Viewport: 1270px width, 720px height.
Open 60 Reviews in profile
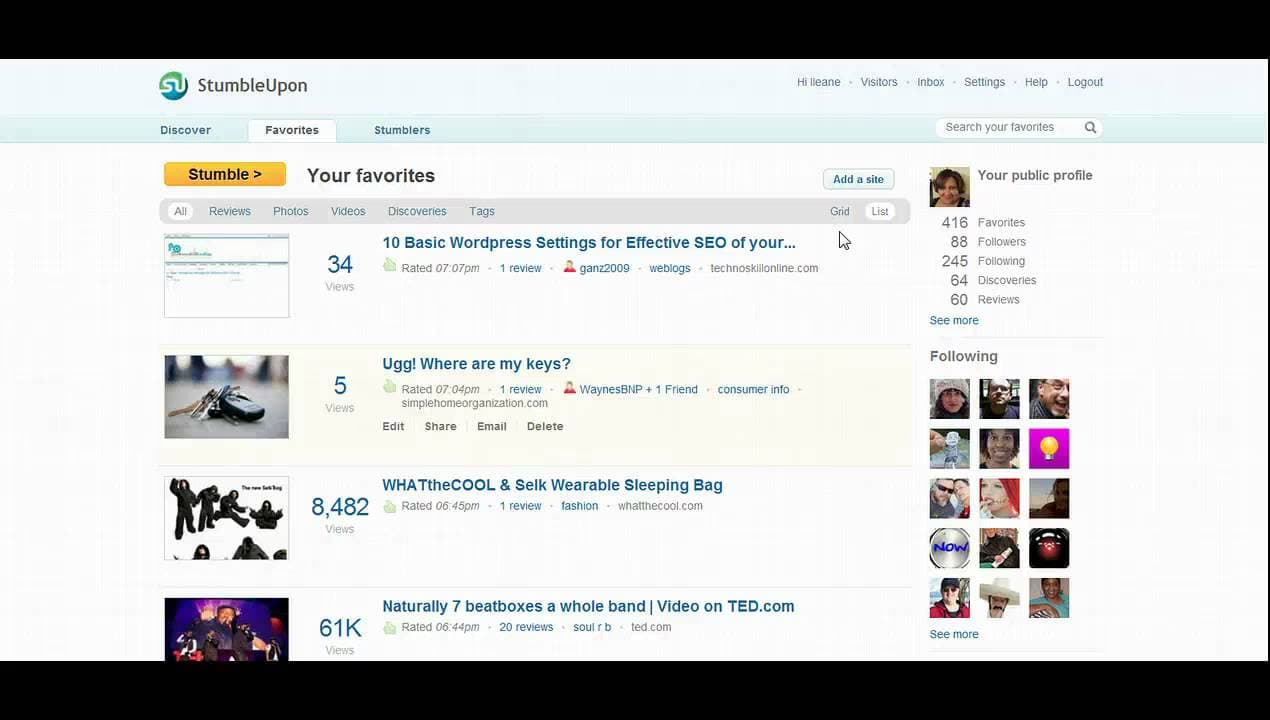point(985,299)
